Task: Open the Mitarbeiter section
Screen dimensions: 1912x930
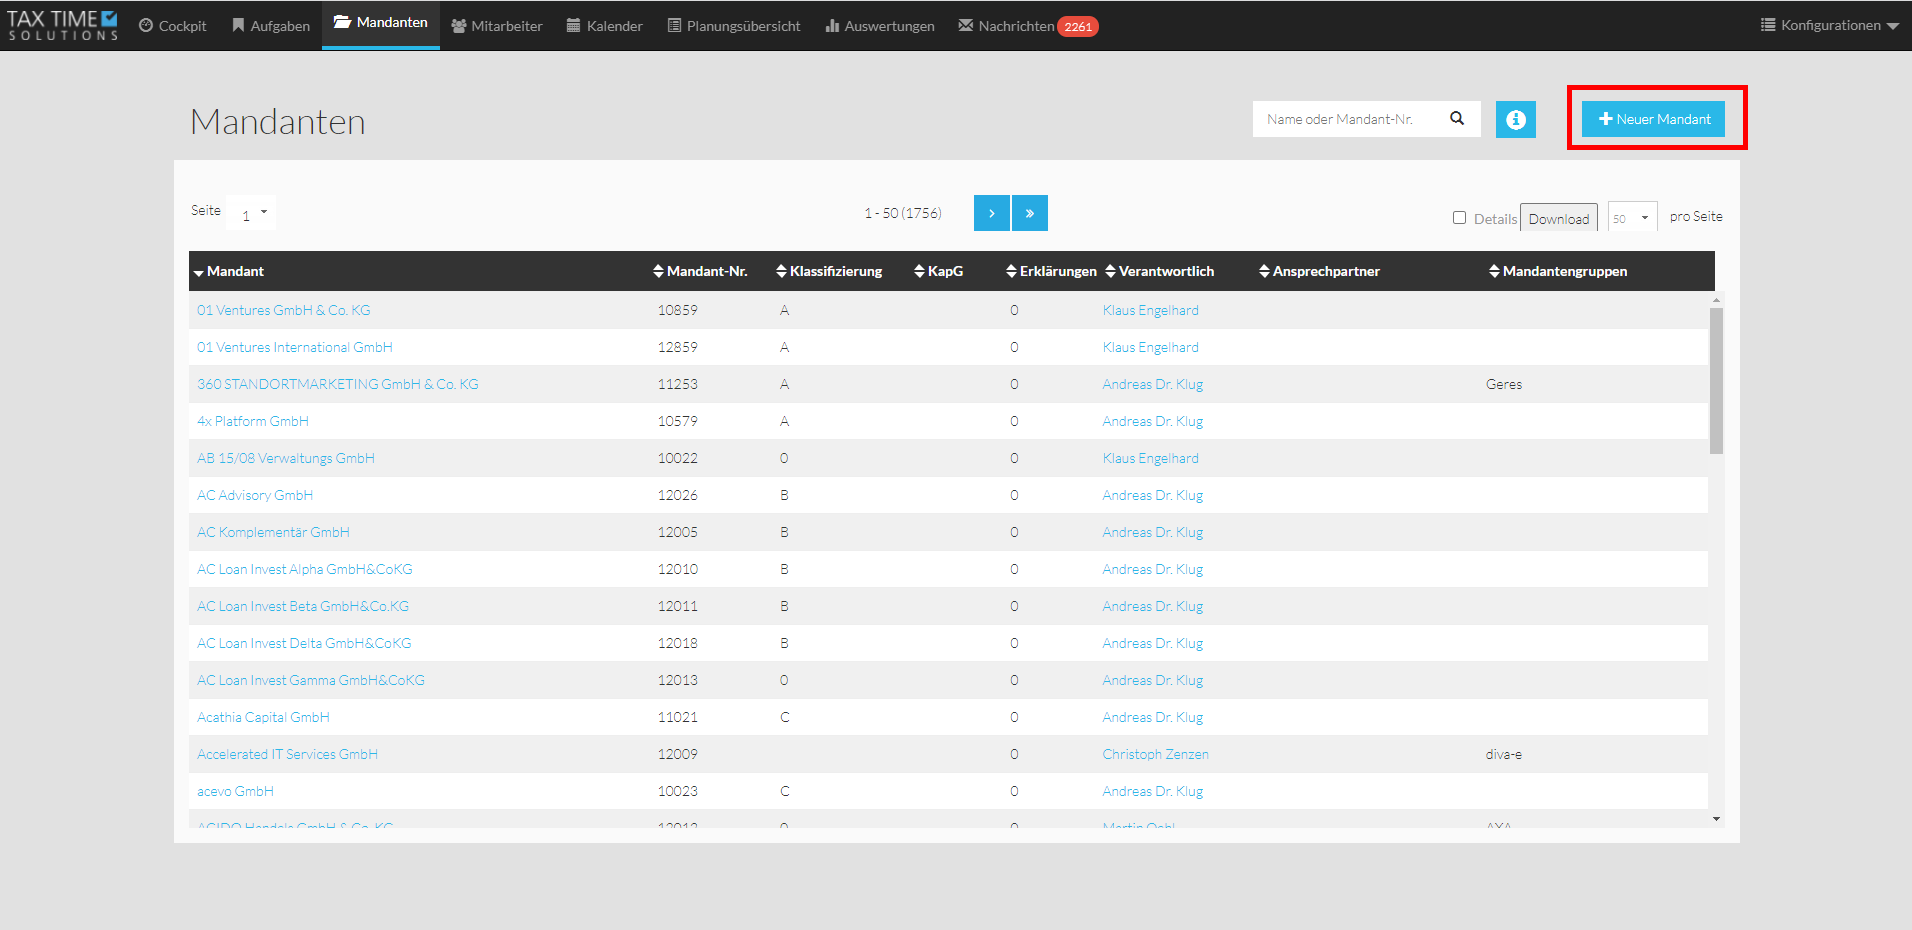Action: click(497, 26)
